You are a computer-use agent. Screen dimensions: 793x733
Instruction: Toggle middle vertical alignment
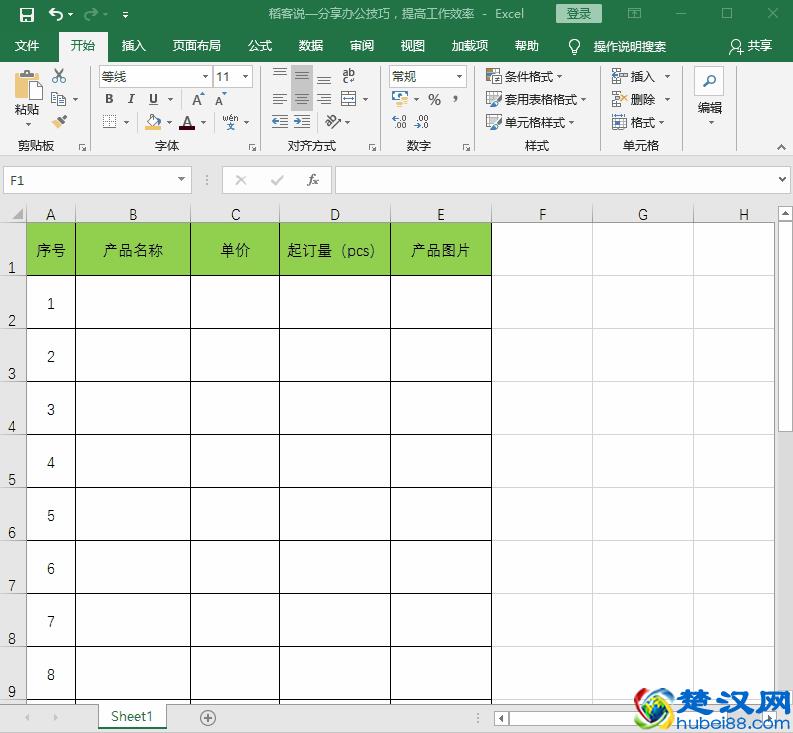click(302, 76)
